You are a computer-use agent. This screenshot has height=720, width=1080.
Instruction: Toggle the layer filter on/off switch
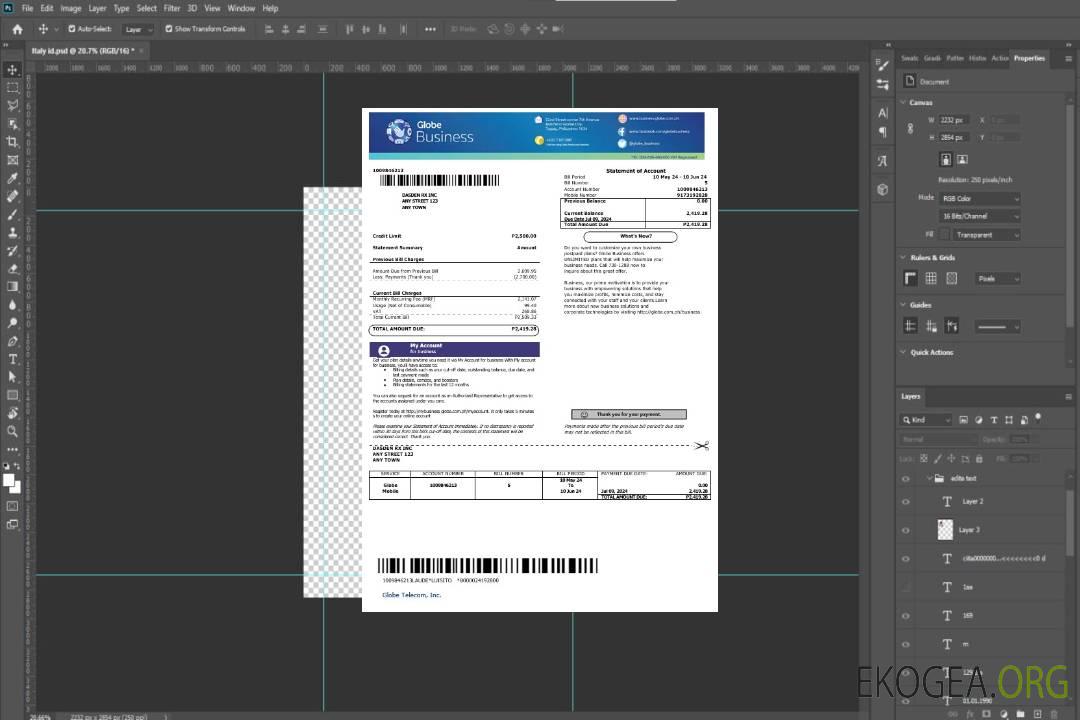[x=1038, y=418]
